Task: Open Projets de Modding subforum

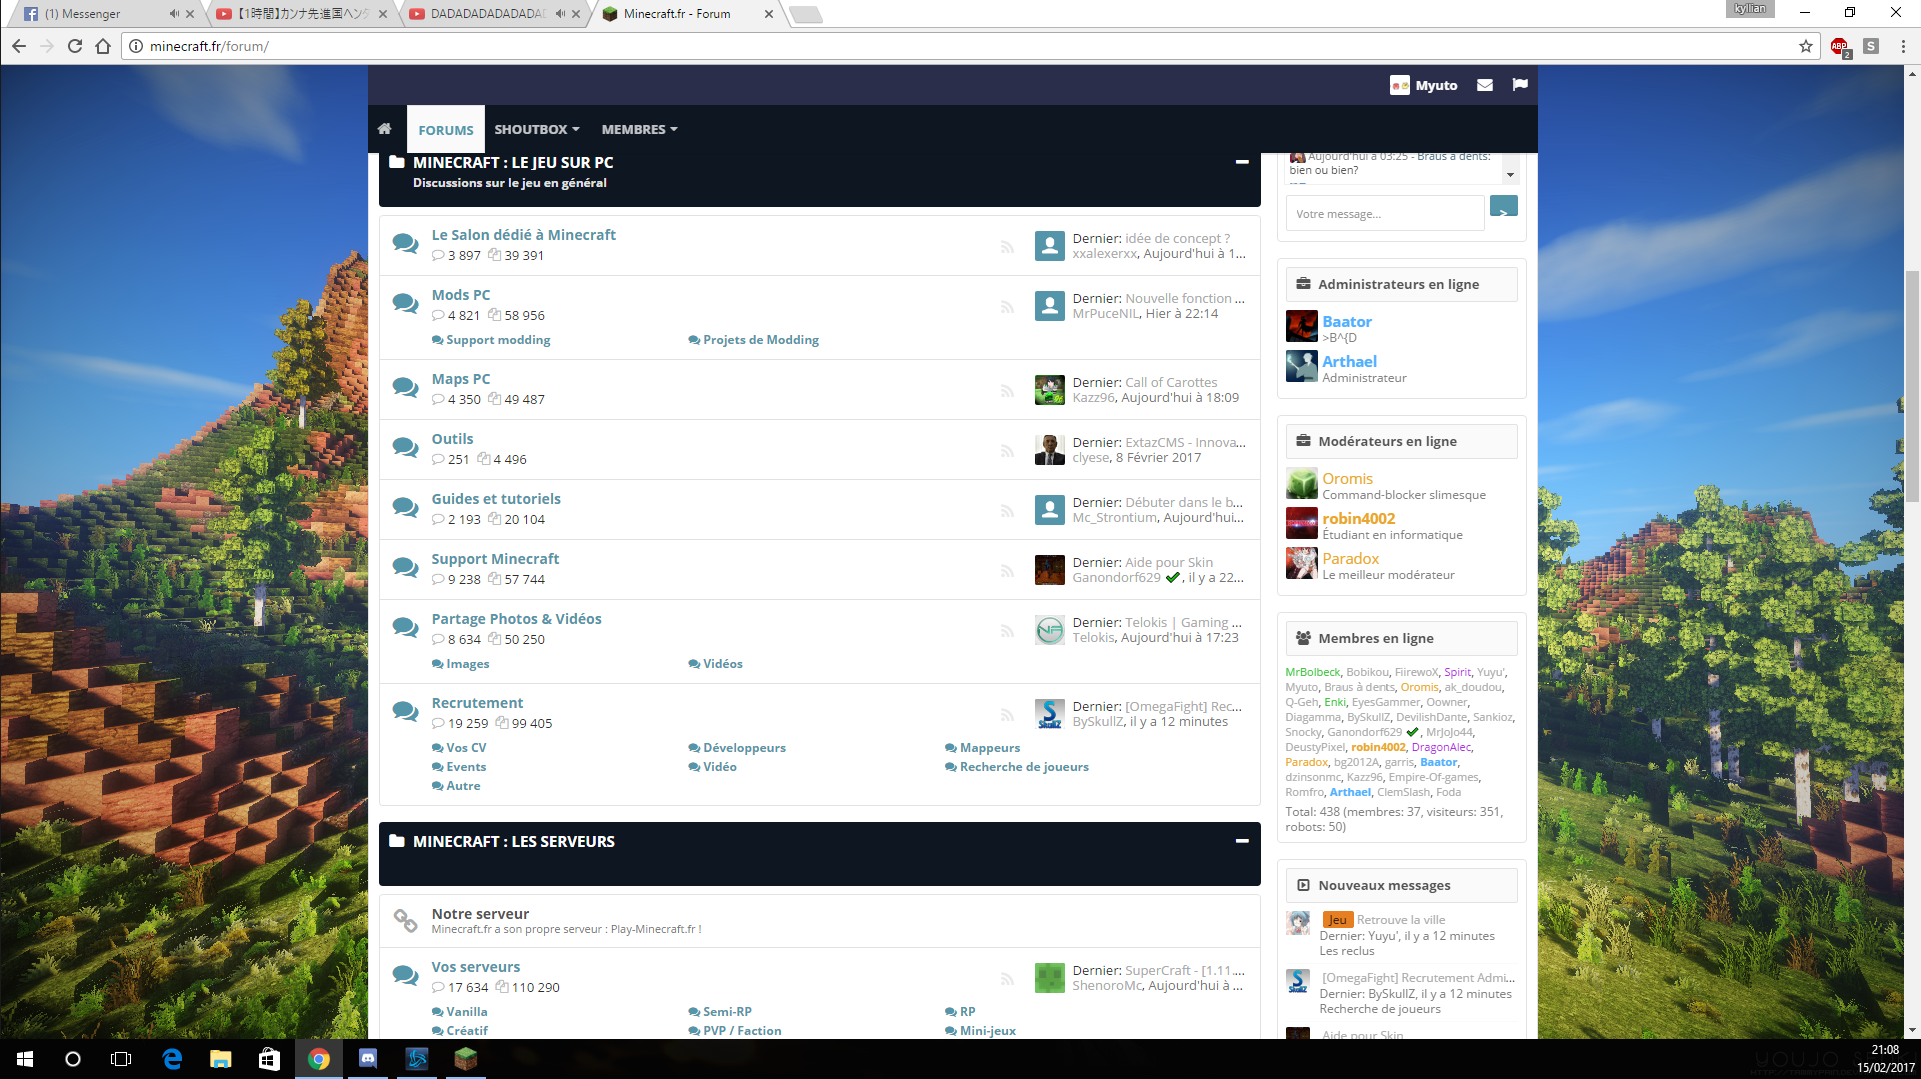Action: (761, 340)
